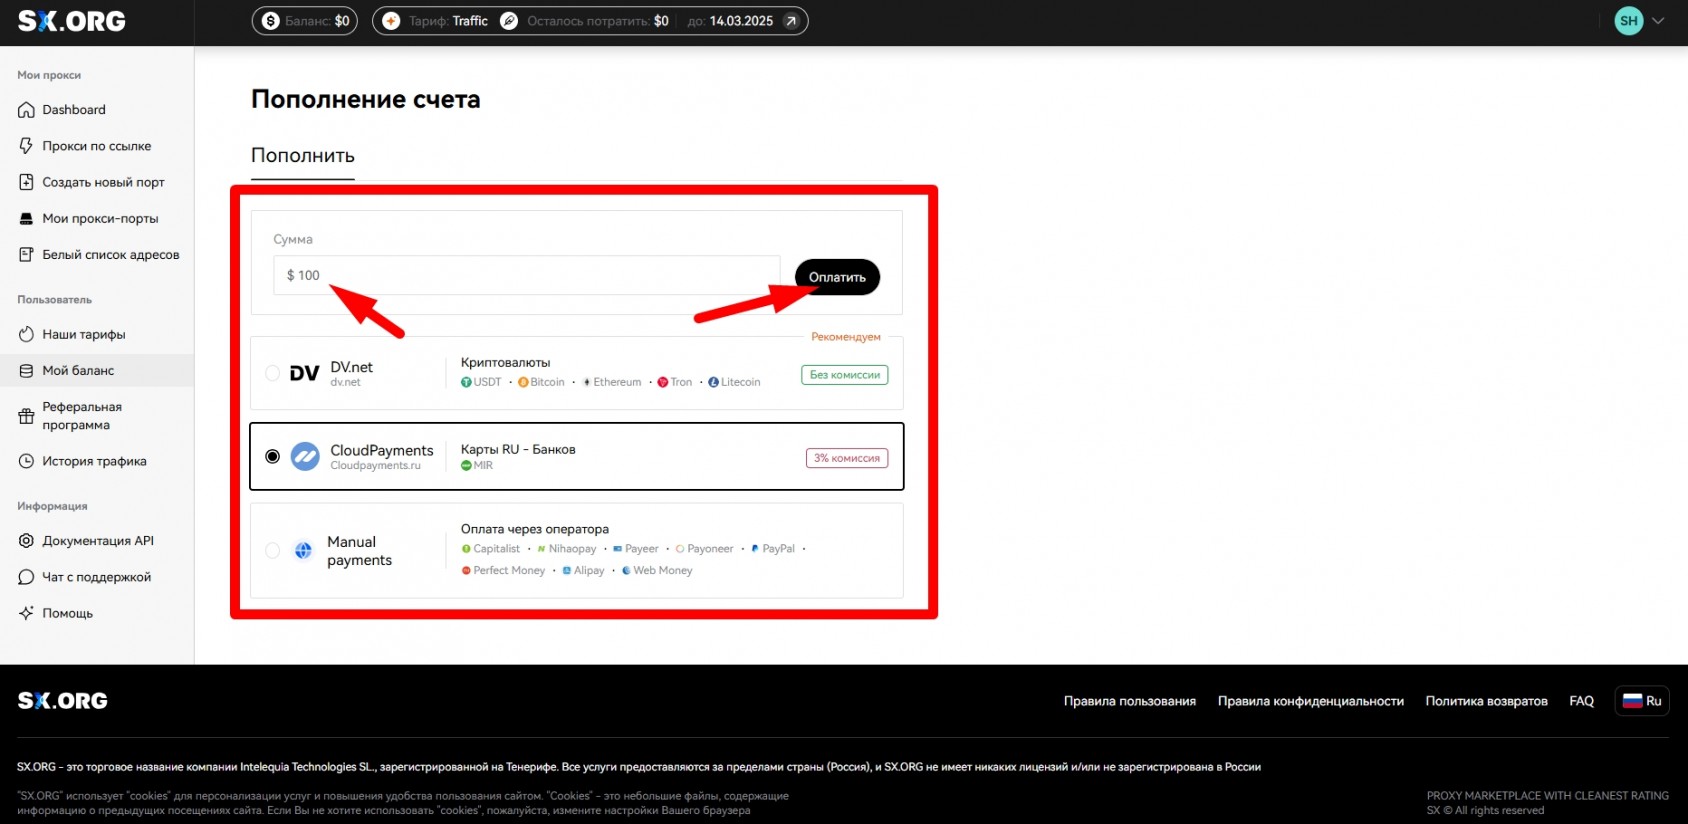
Task: Select the DV.net radio button
Action: [x=272, y=373]
